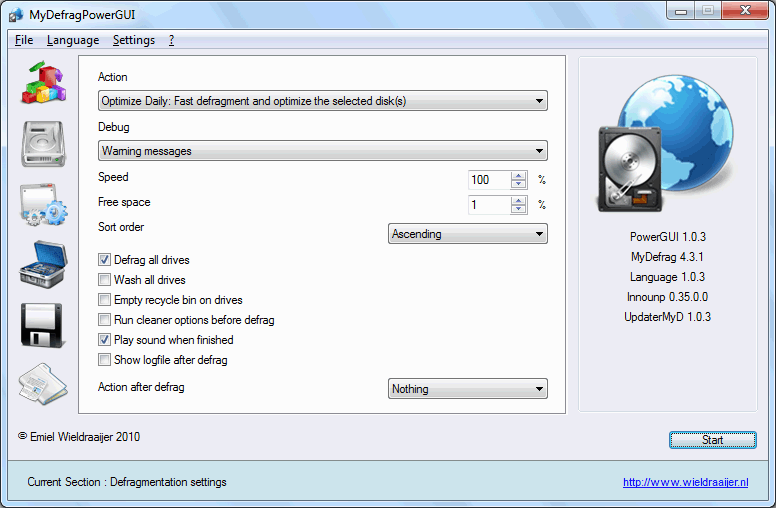The height and width of the screenshot is (508, 776).
Task: Select the hard drive sidebar icon
Action: [44, 144]
